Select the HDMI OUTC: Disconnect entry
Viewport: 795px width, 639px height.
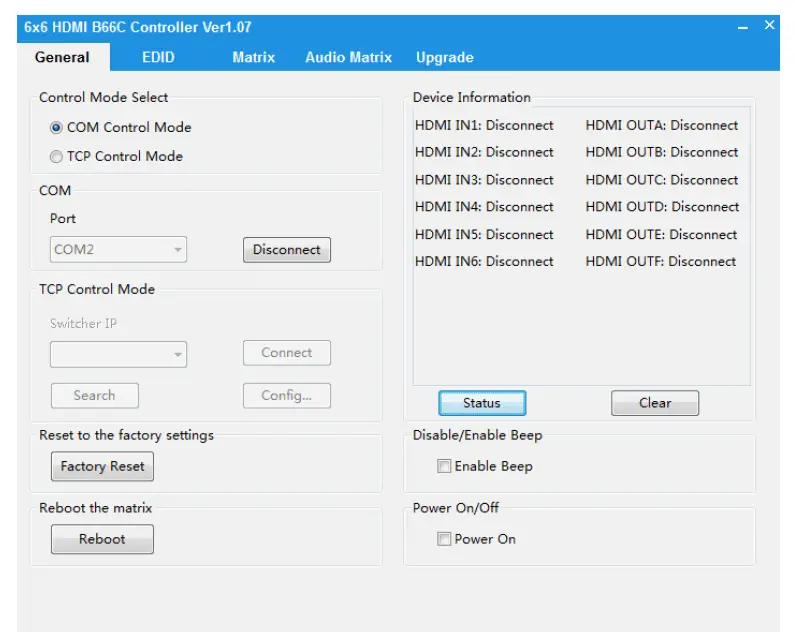click(662, 180)
